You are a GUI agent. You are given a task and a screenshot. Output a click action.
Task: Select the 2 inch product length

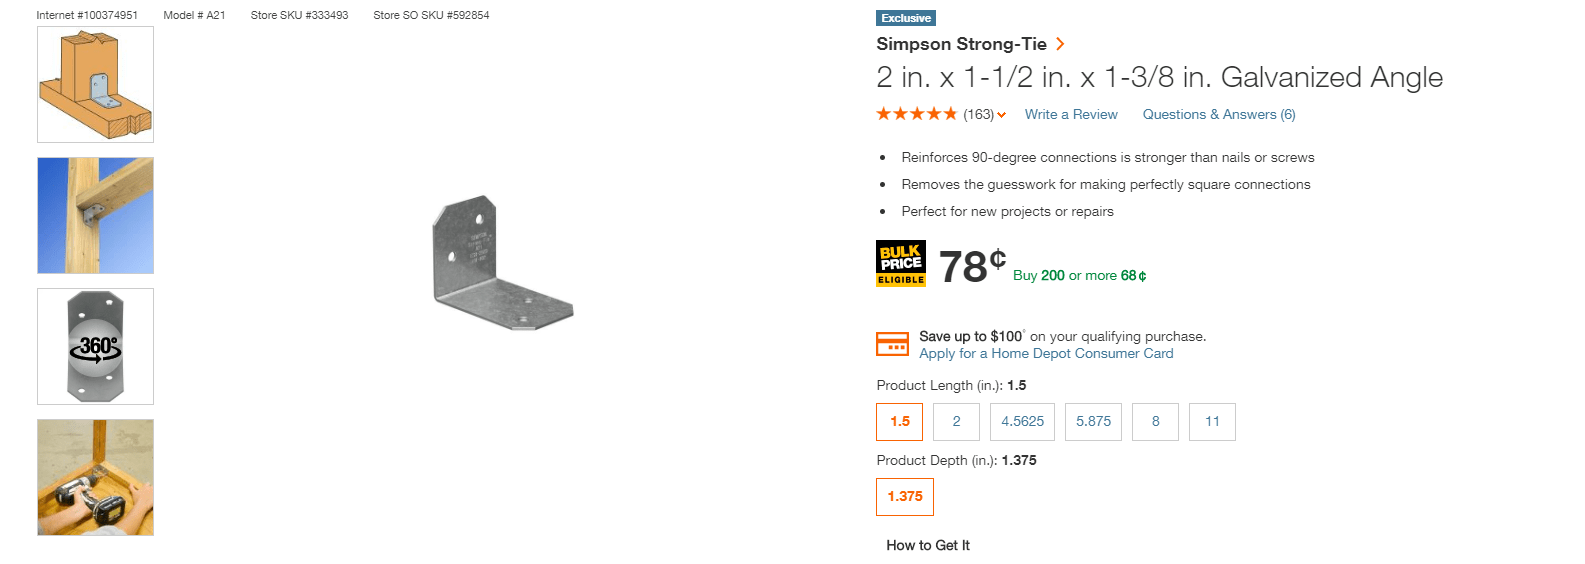click(x=956, y=422)
